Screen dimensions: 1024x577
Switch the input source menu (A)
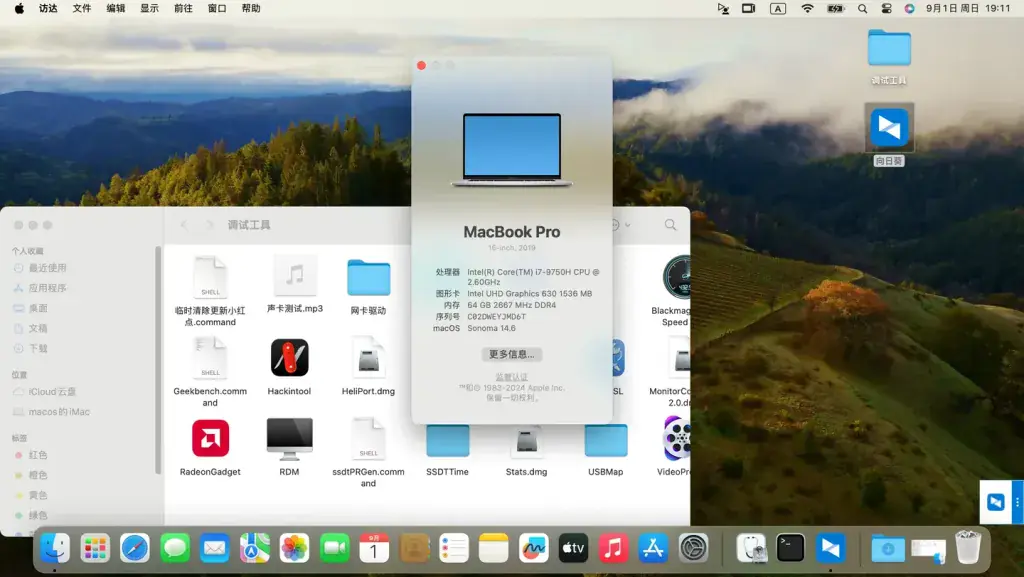[778, 8]
